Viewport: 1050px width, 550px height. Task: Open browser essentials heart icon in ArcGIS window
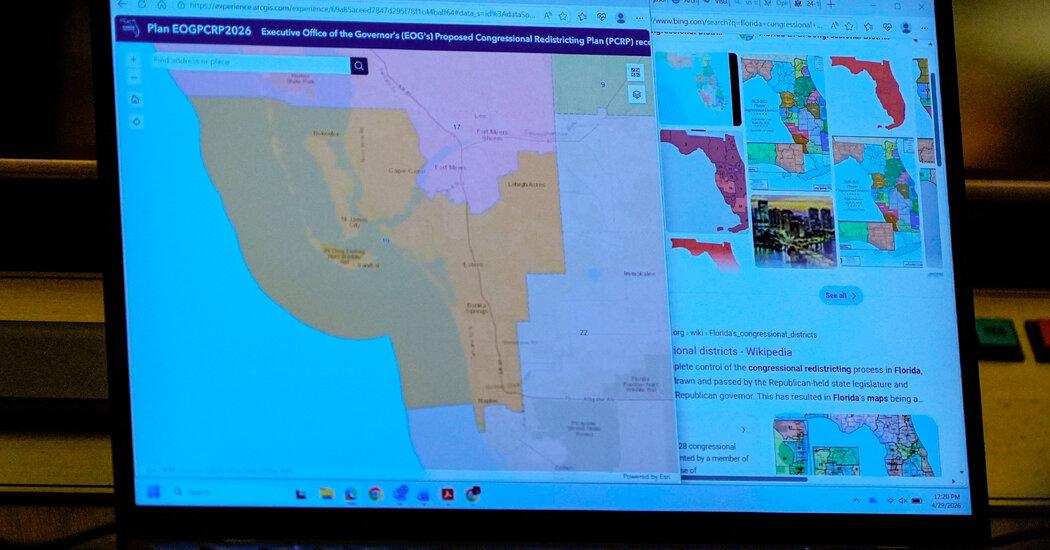point(602,17)
